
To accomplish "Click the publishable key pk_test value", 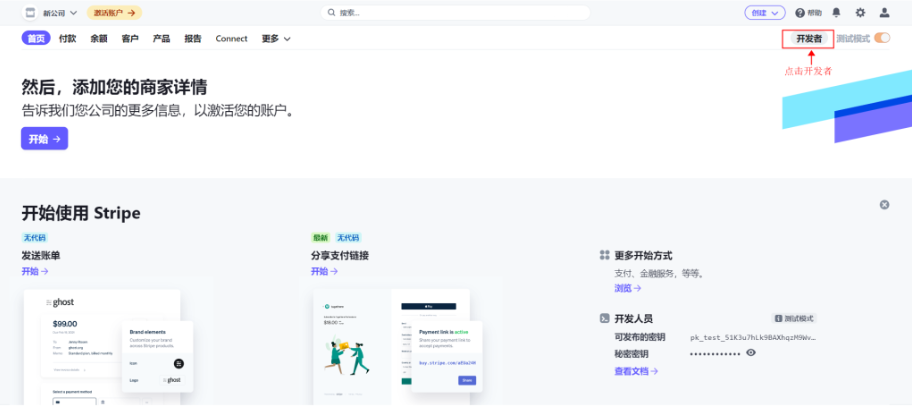I will coord(753,337).
